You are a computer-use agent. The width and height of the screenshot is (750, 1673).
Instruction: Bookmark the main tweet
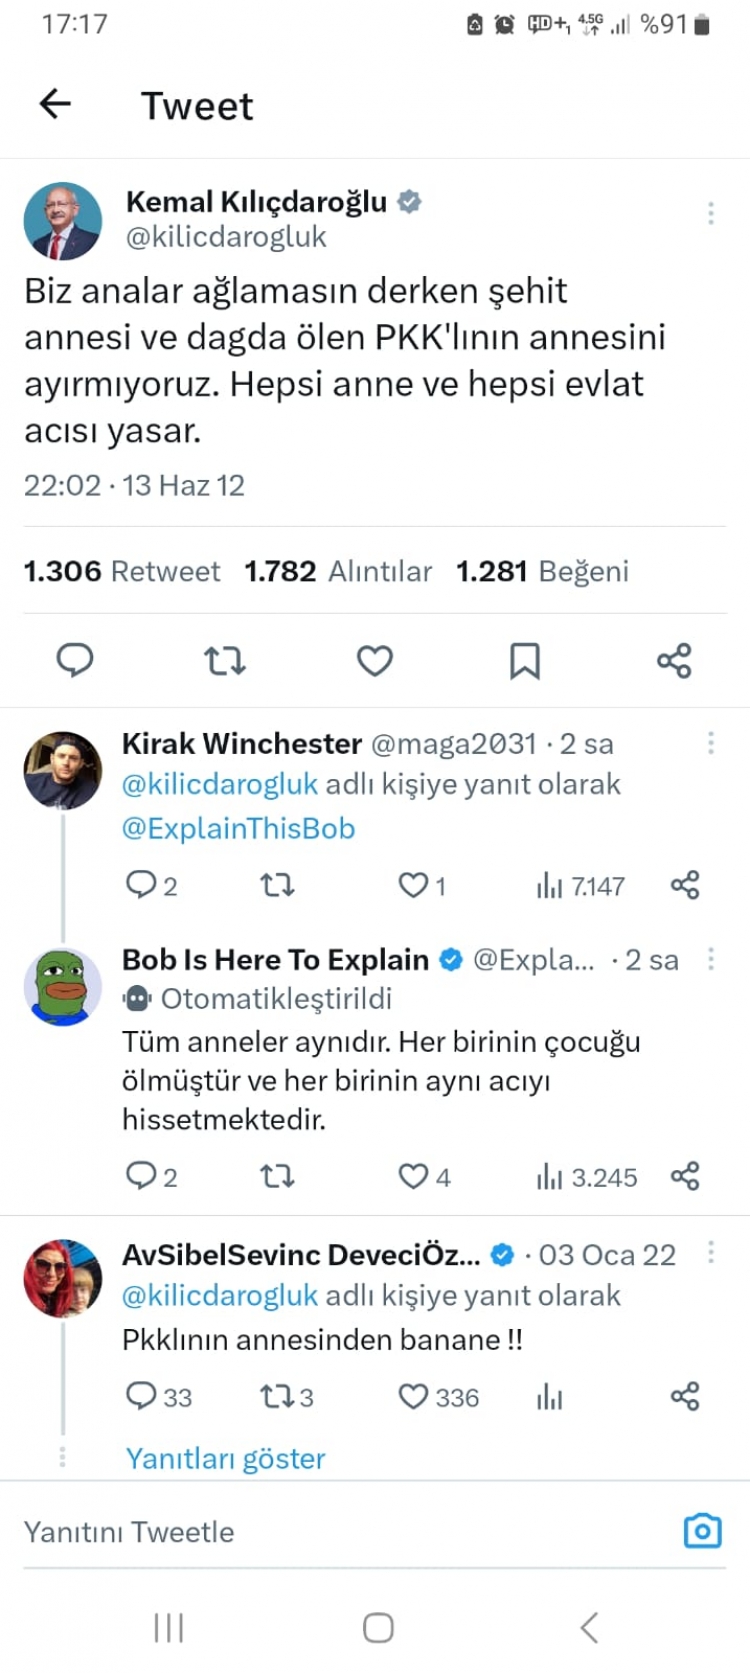click(x=525, y=660)
